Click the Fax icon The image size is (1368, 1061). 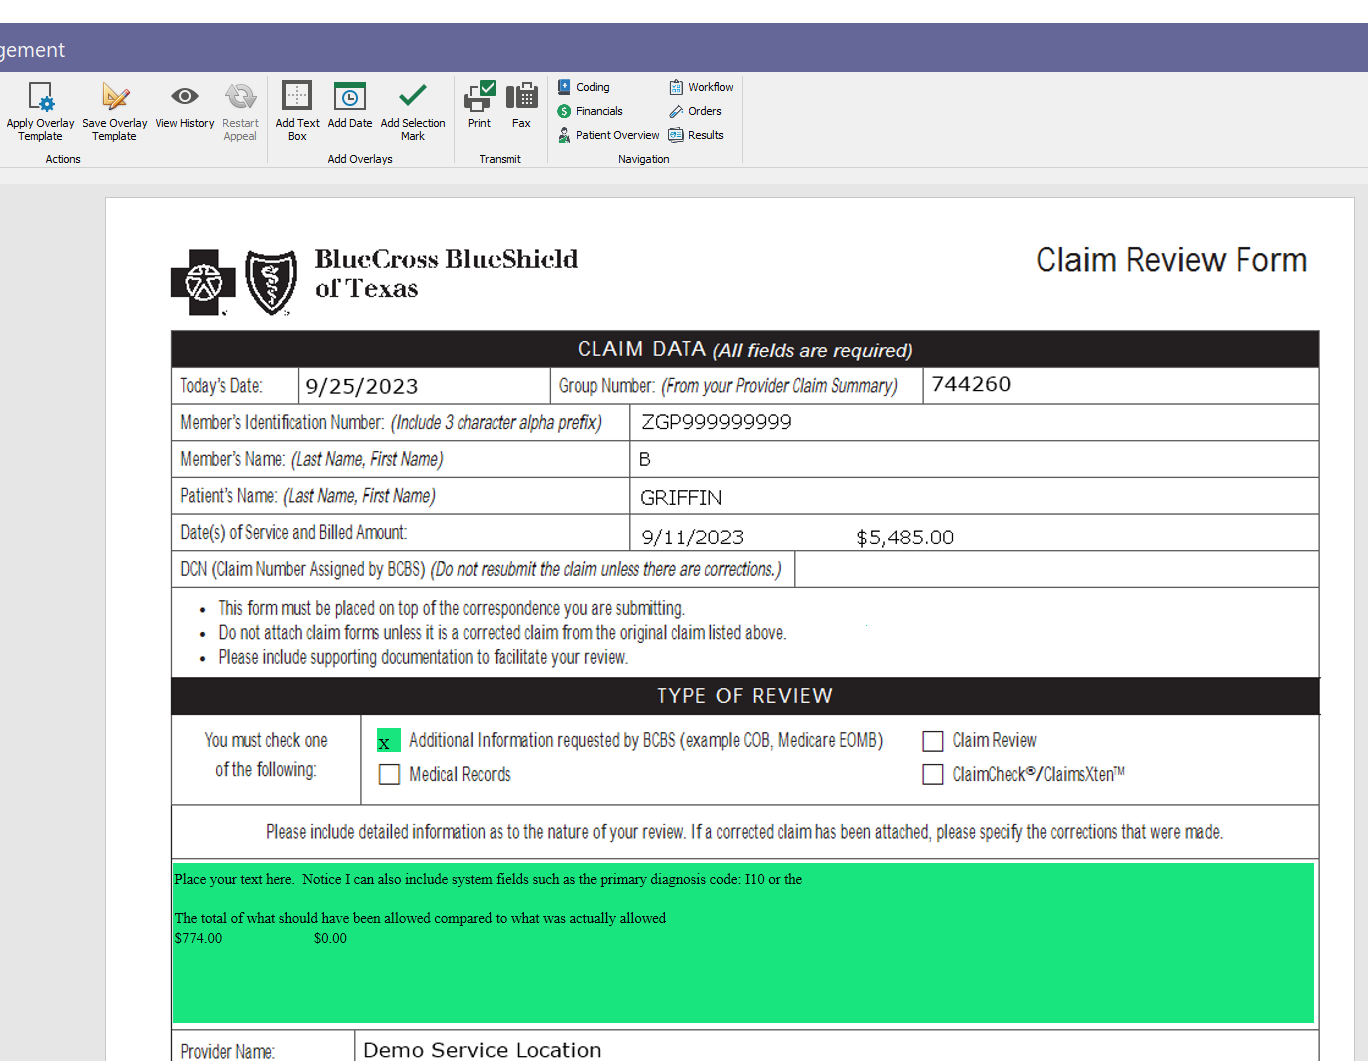(521, 96)
